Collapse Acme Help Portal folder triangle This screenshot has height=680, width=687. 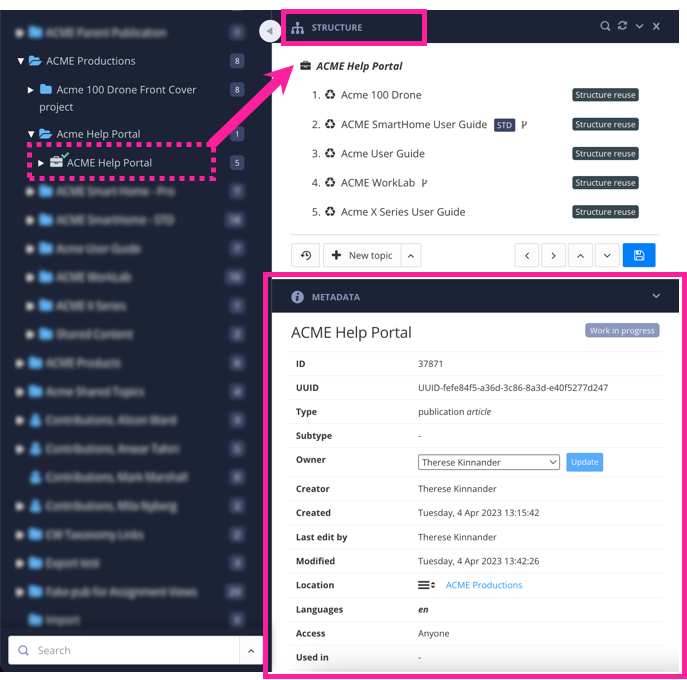coord(31,134)
